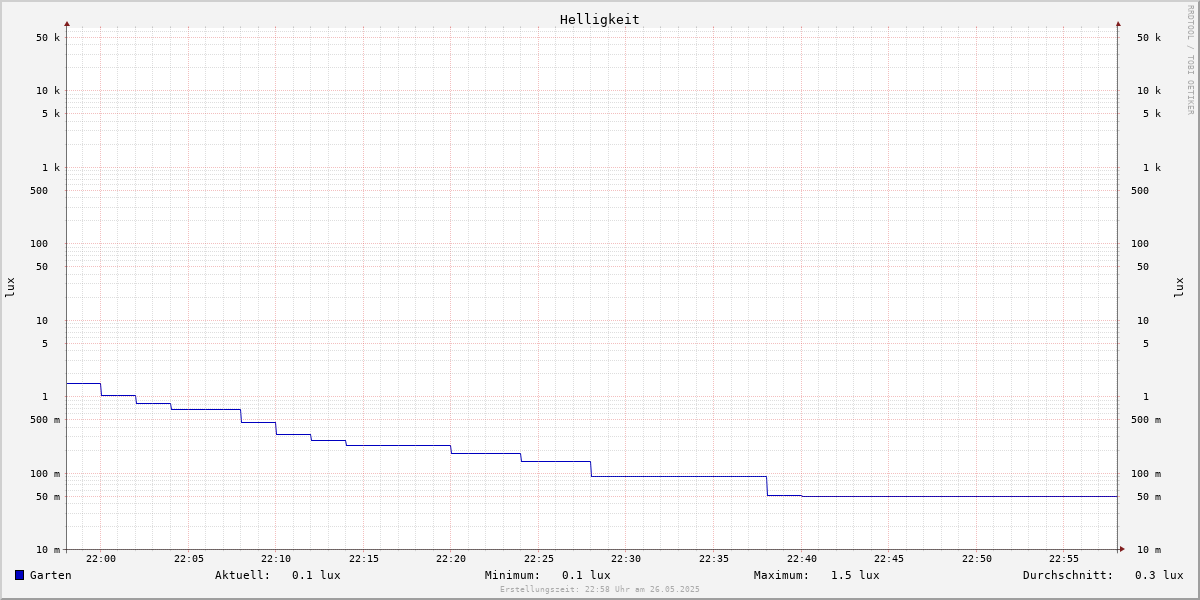Click the Erstellungszeit timestamp footer text
The height and width of the screenshot is (600, 1200).
coord(600,589)
